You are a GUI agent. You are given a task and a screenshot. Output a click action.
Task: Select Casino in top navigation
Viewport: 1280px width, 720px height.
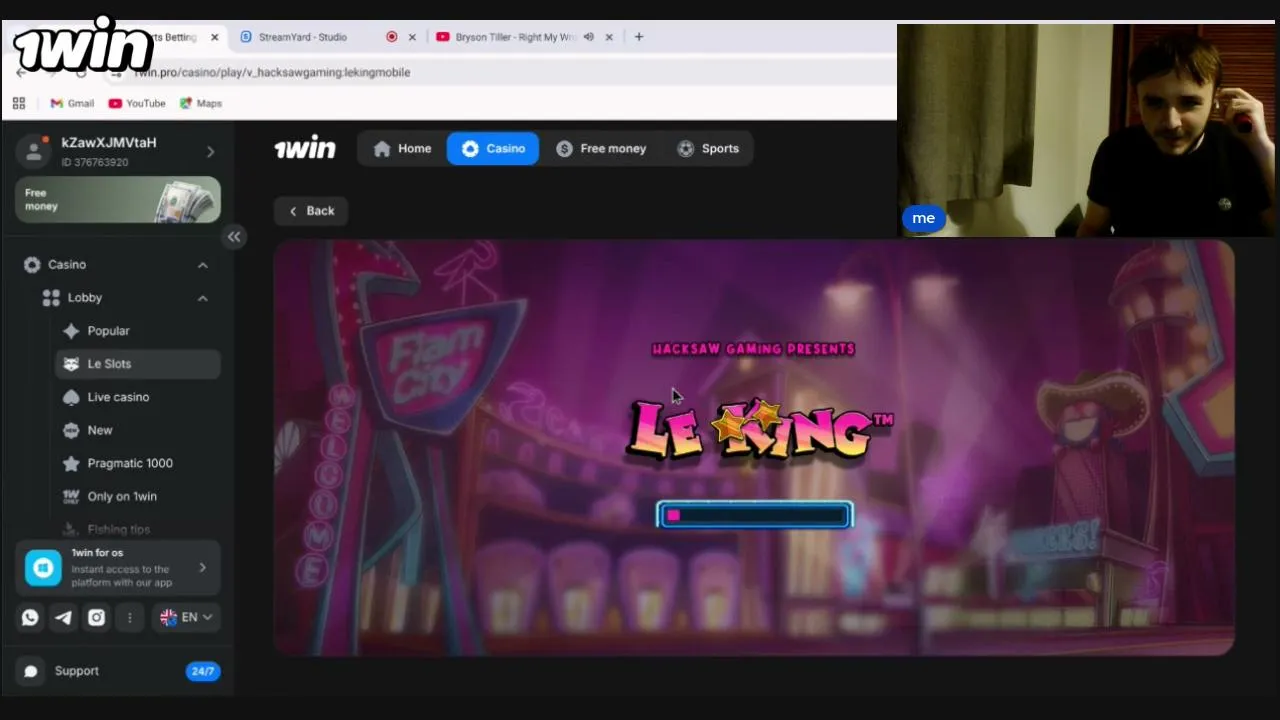tap(493, 149)
